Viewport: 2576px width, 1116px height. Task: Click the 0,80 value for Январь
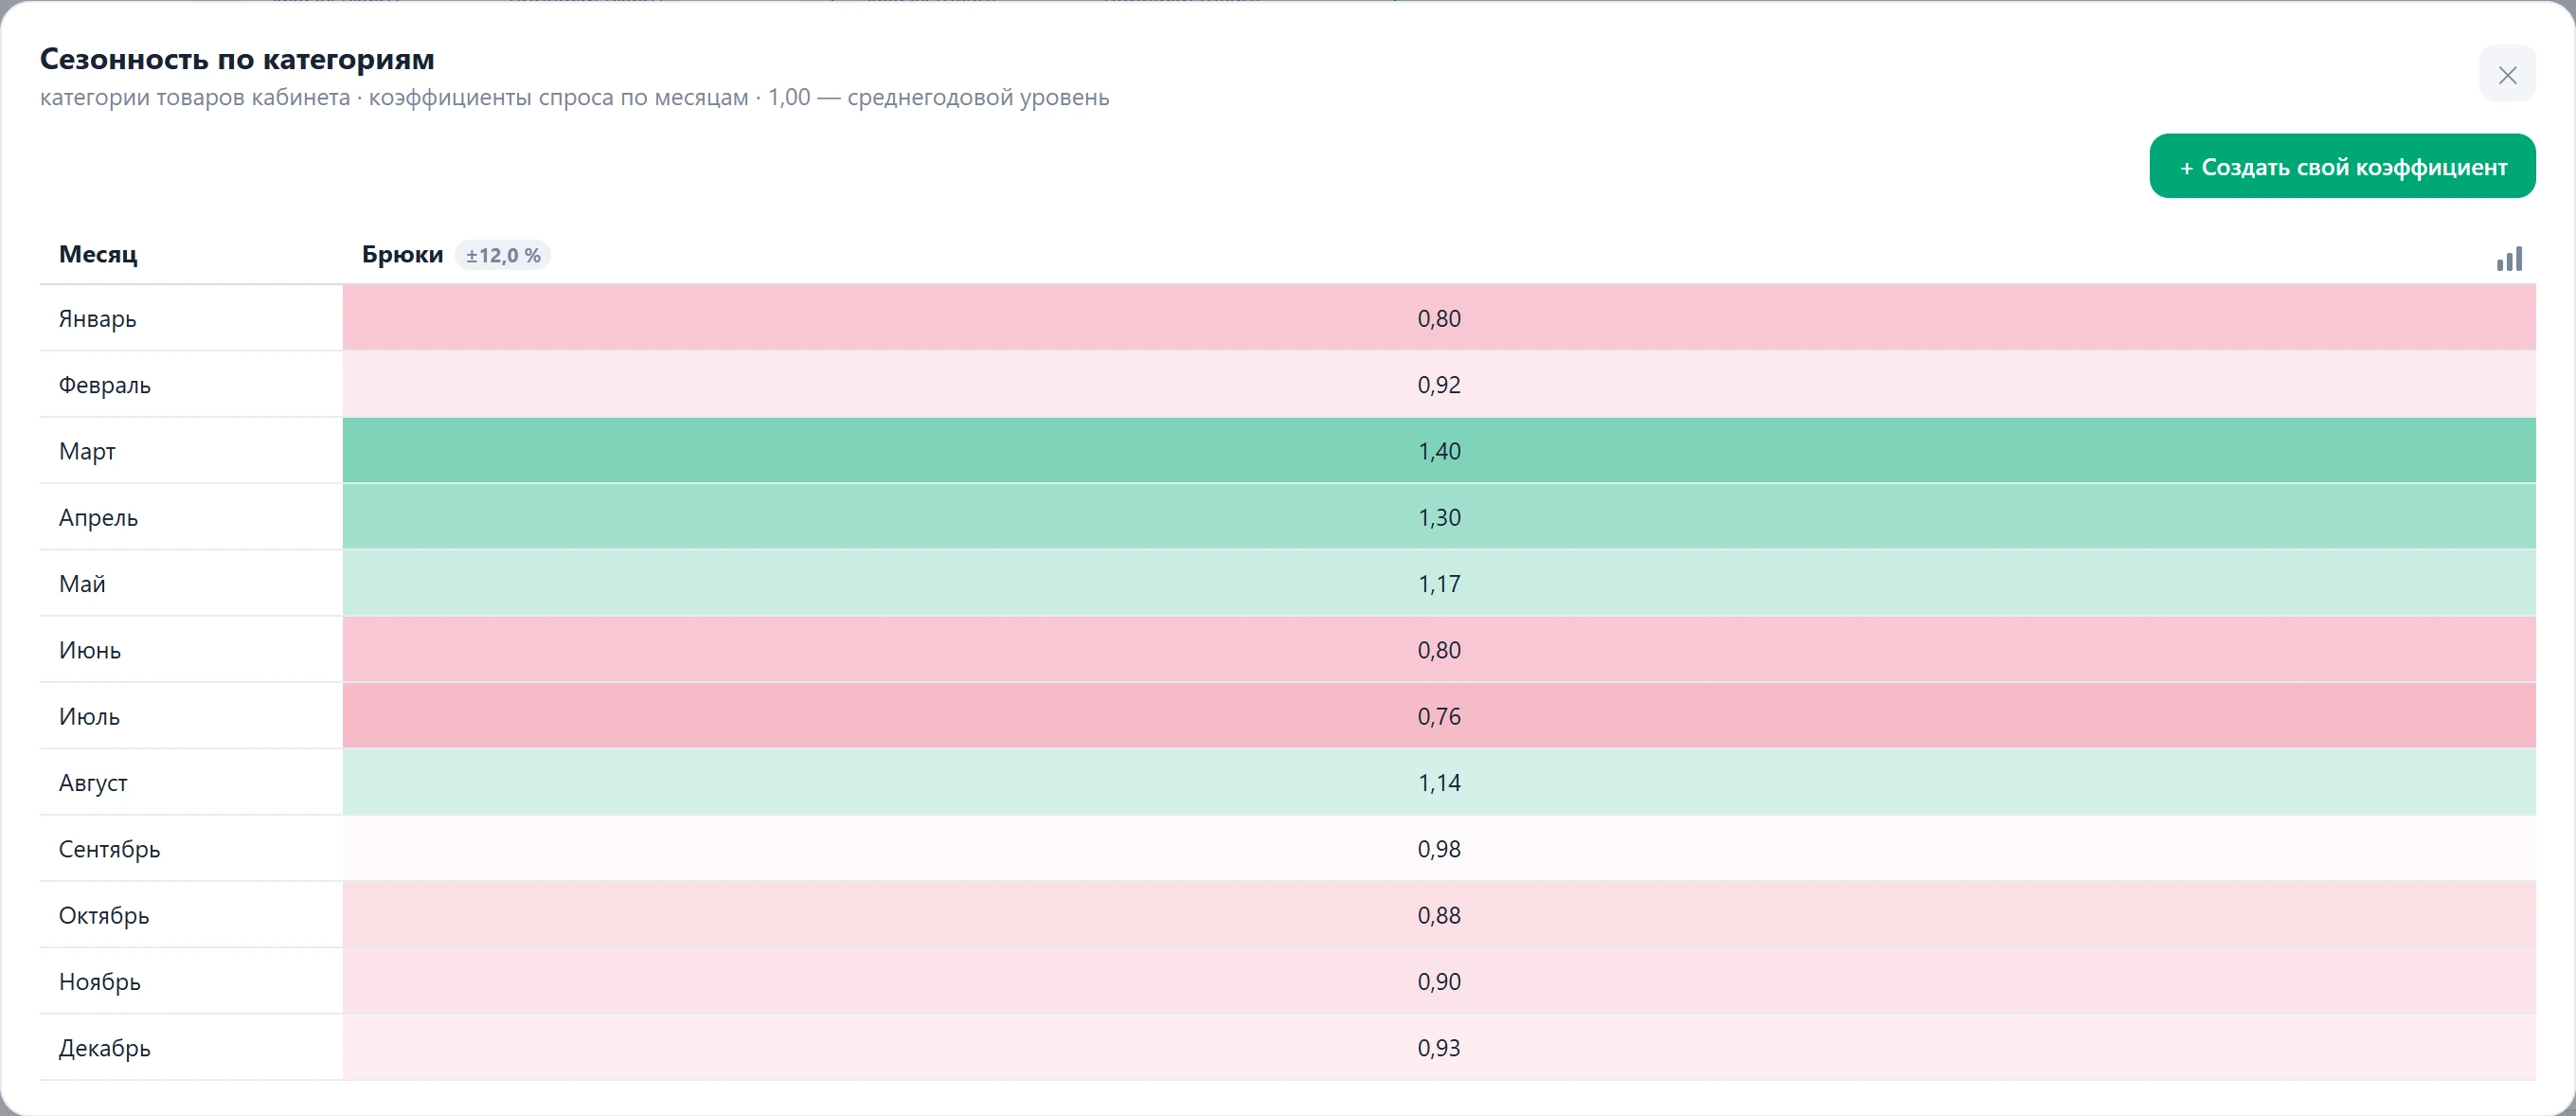pos(1439,318)
